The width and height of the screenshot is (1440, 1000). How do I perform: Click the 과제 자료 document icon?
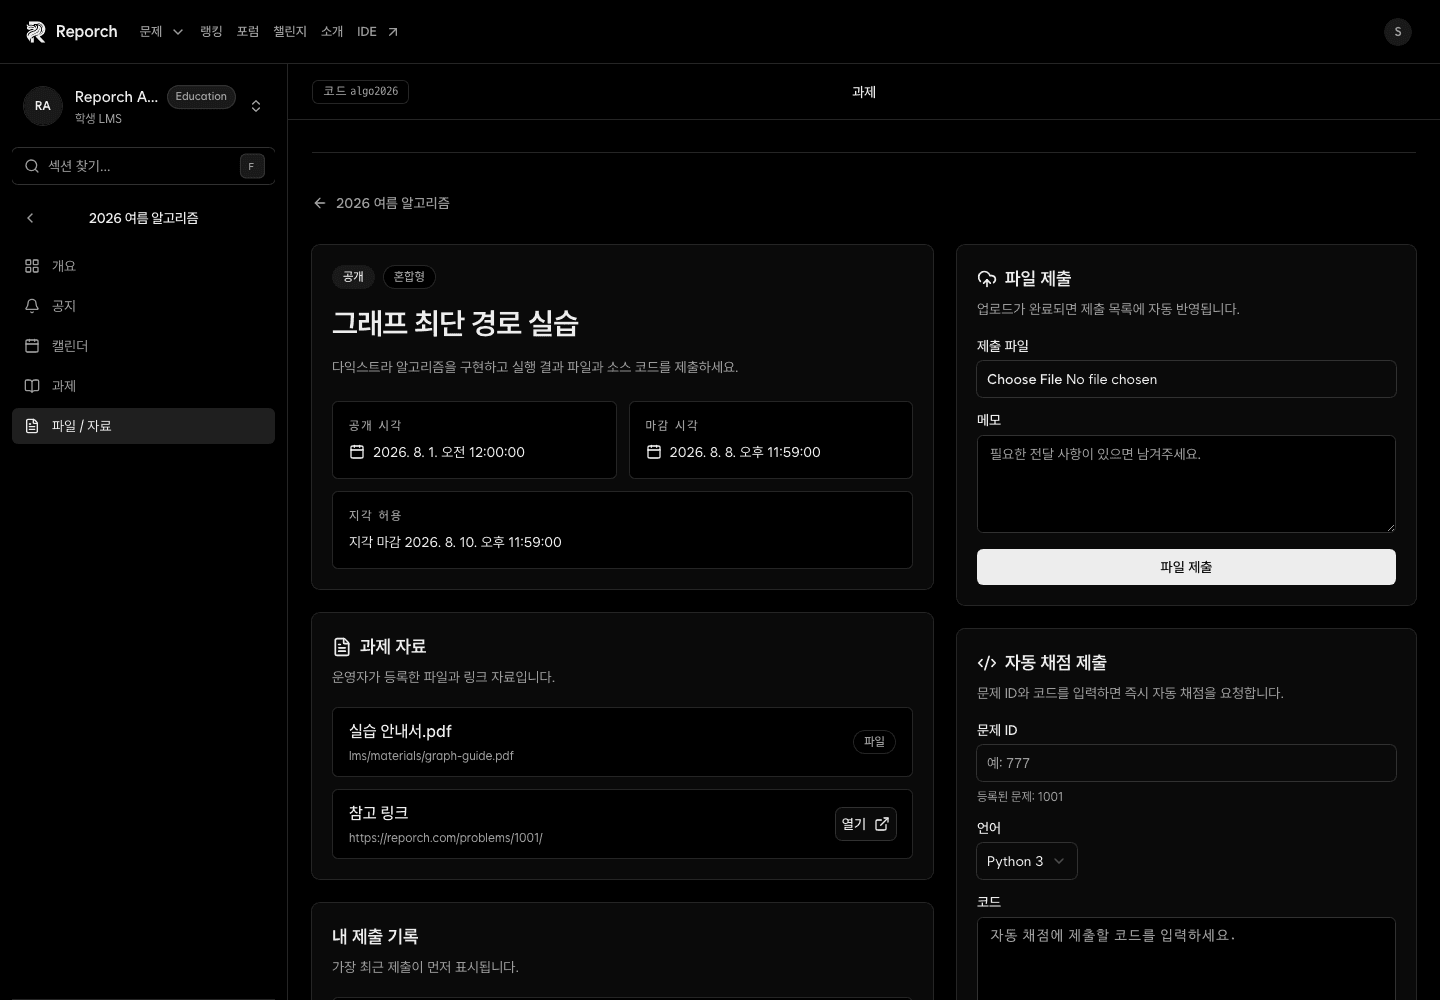342,647
